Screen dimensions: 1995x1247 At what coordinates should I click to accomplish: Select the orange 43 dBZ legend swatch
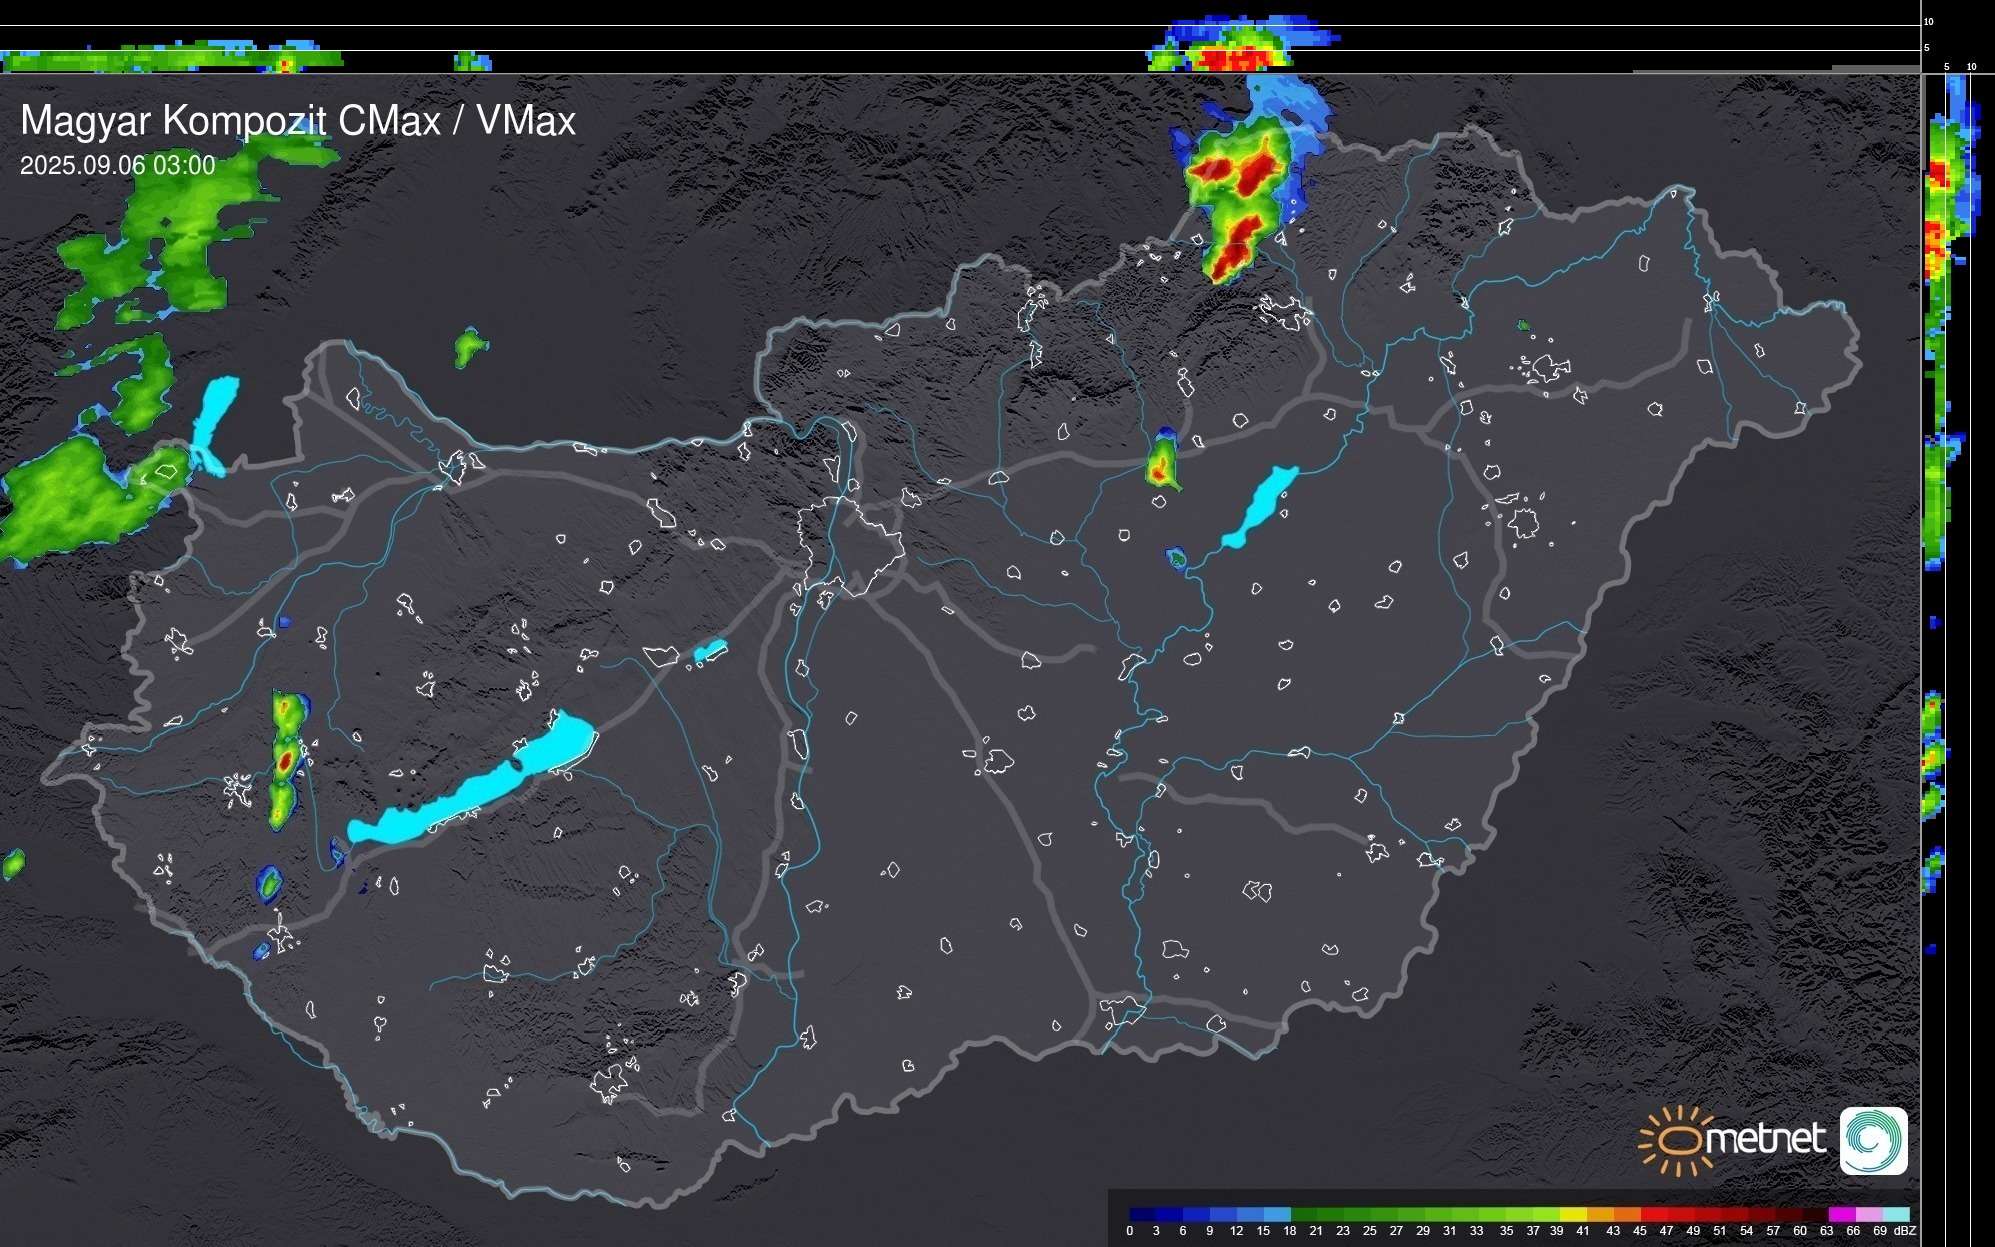pyautogui.click(x=1626, y=1214)
